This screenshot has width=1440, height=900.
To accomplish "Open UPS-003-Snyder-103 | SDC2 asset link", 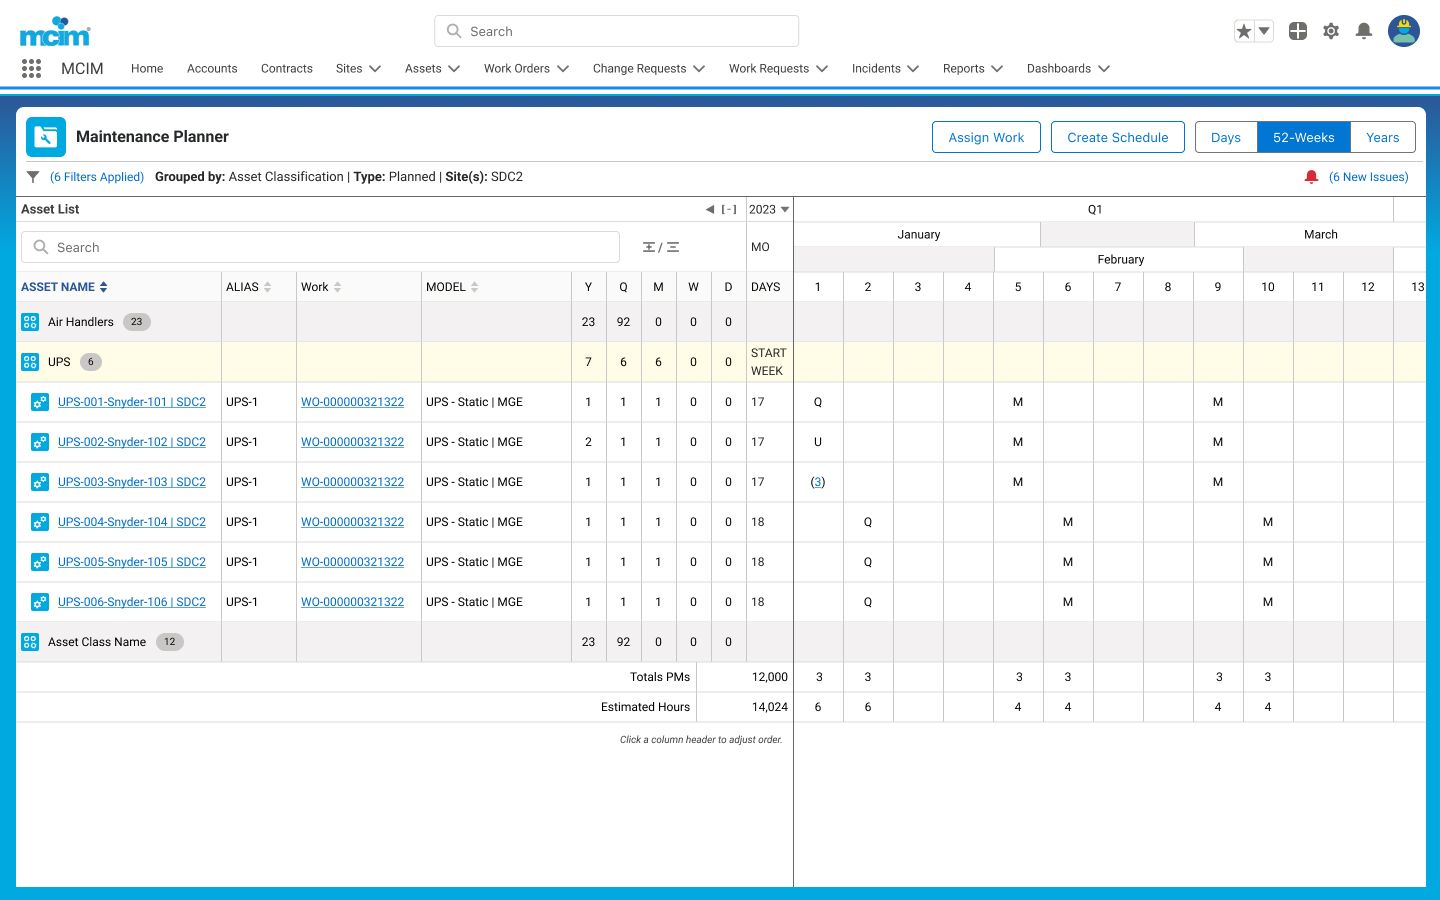I will point(132,482).
